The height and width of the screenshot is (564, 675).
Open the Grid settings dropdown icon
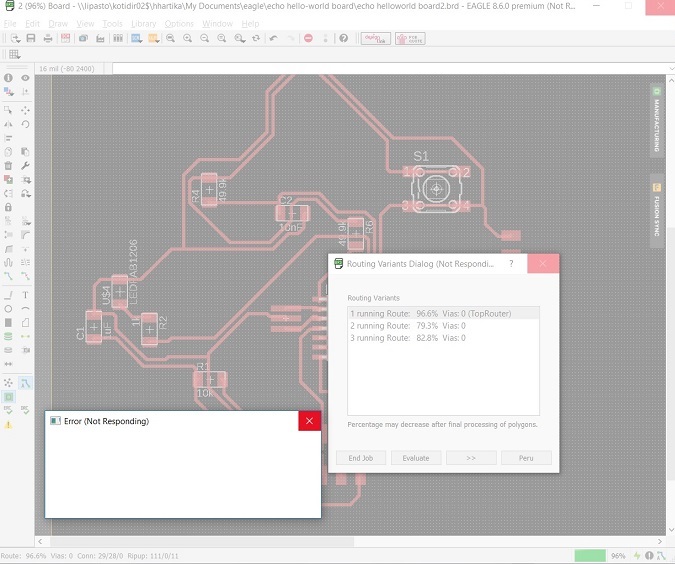coord(15,54)
